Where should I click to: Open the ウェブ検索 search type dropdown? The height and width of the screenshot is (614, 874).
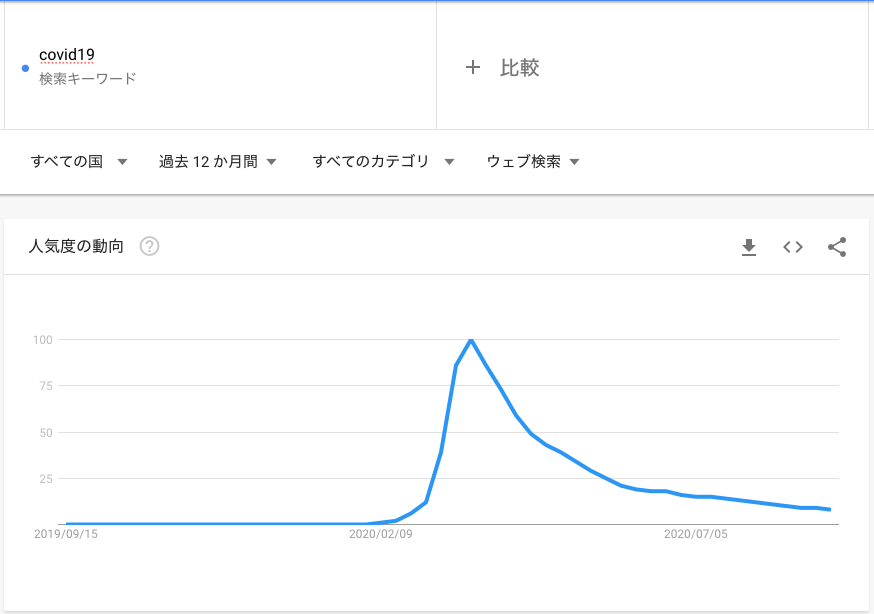click(x=533, y=162)
